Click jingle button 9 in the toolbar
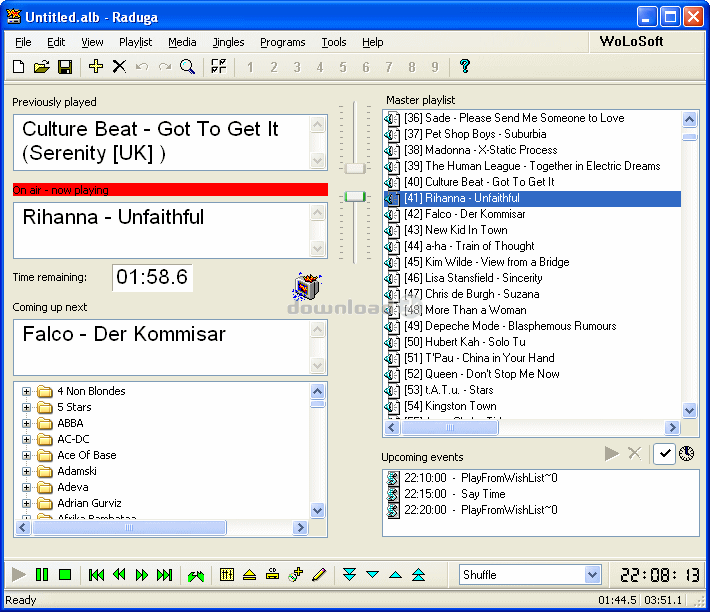 coord(435,67)
